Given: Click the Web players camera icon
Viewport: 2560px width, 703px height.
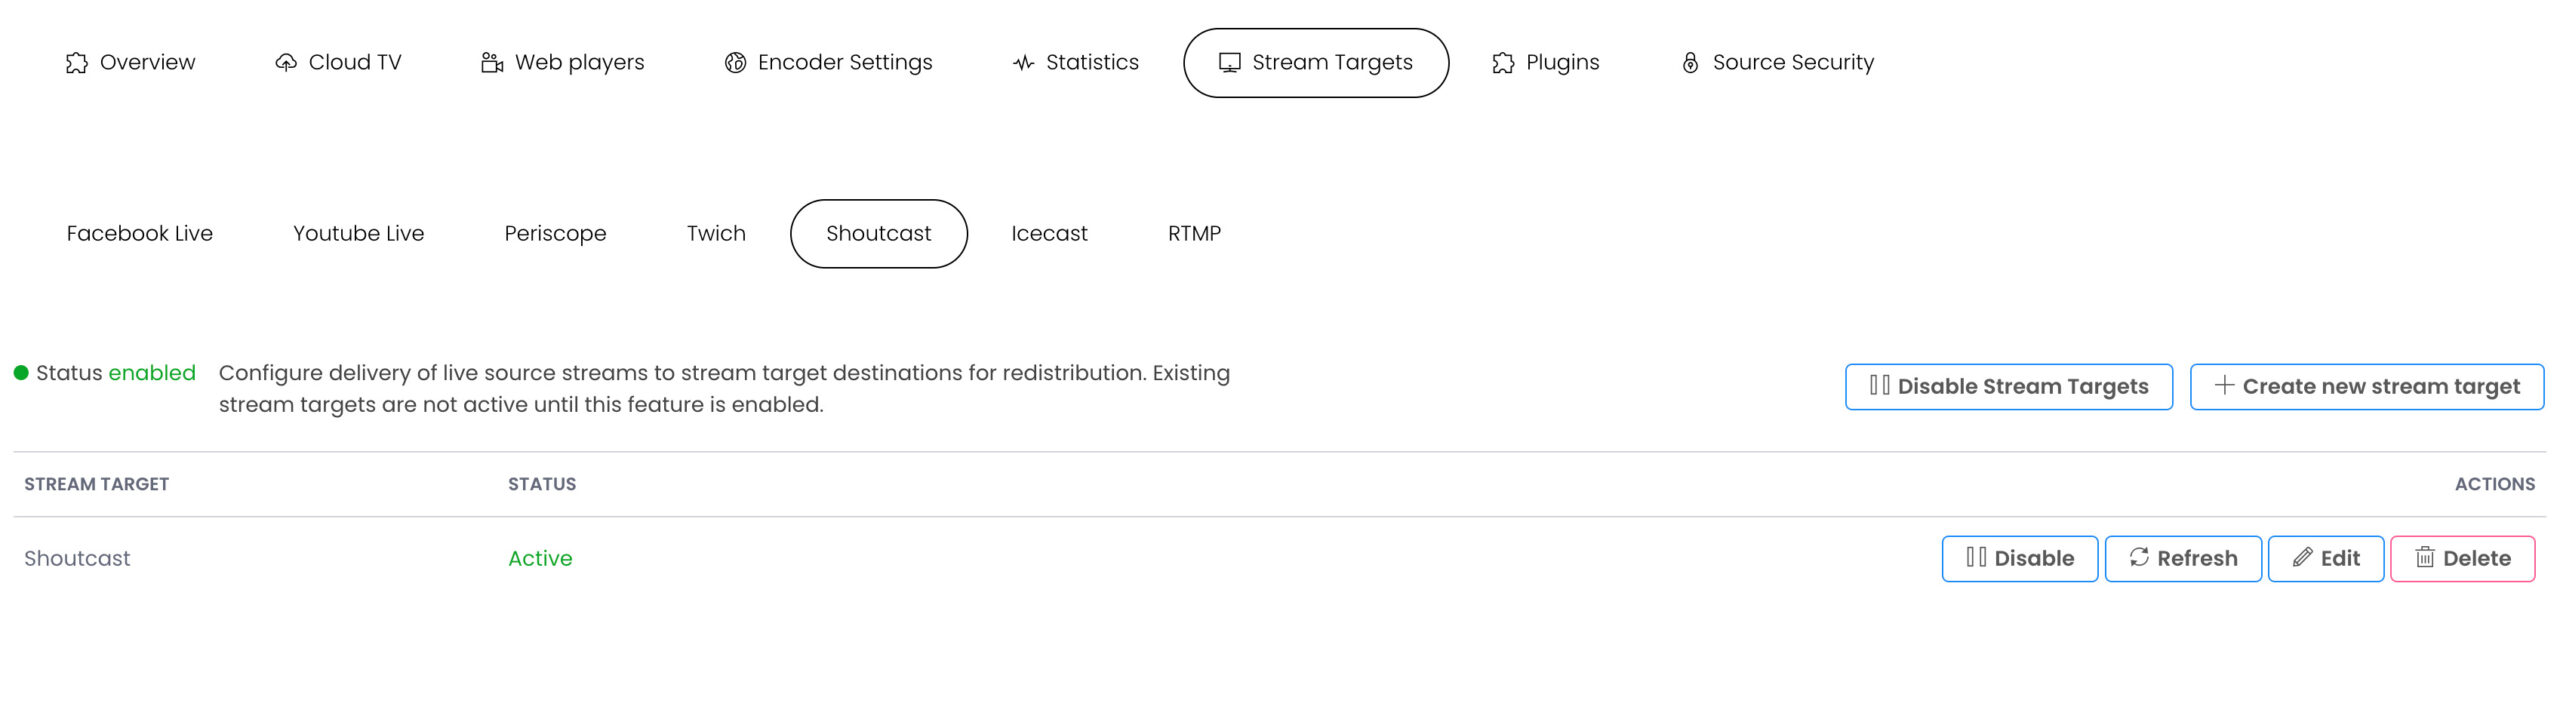Looking at the screenshot, I should 491,63.
